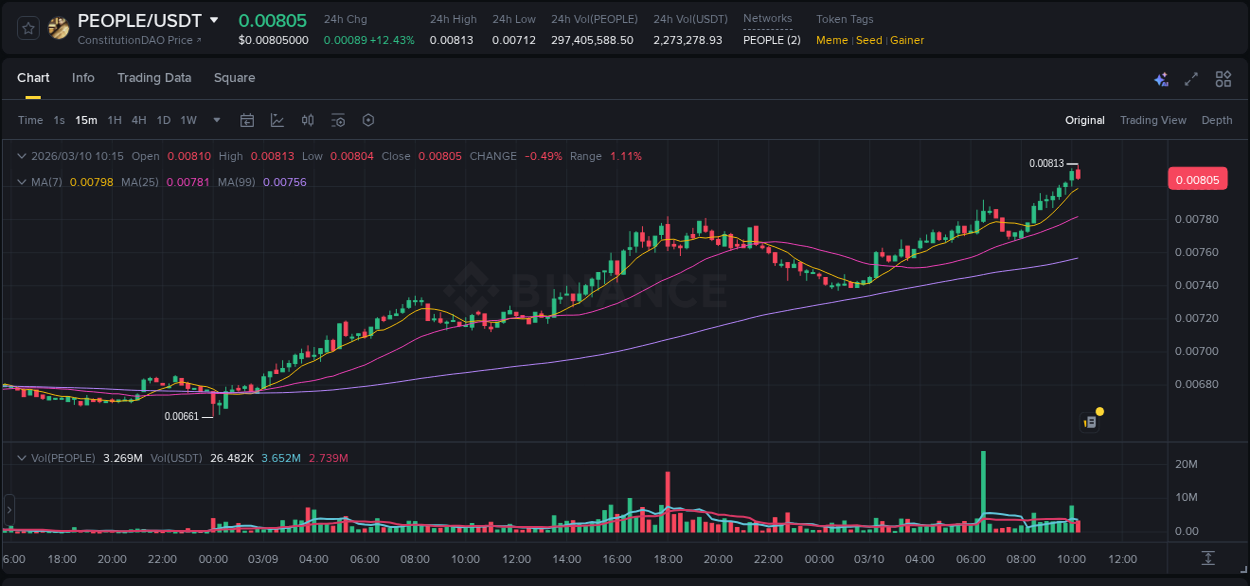The image size is (1250, 586).
Task: Switch to the Info tab
Action: tap(83, 78)
